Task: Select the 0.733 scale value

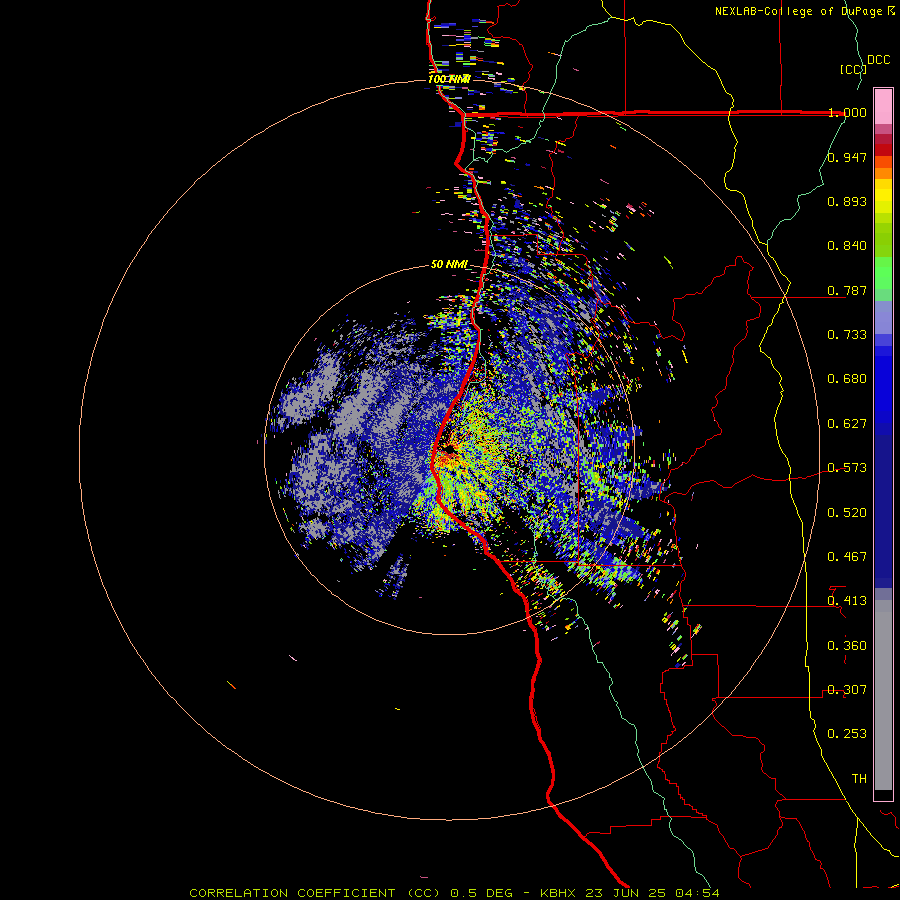Action: [847, 335]
